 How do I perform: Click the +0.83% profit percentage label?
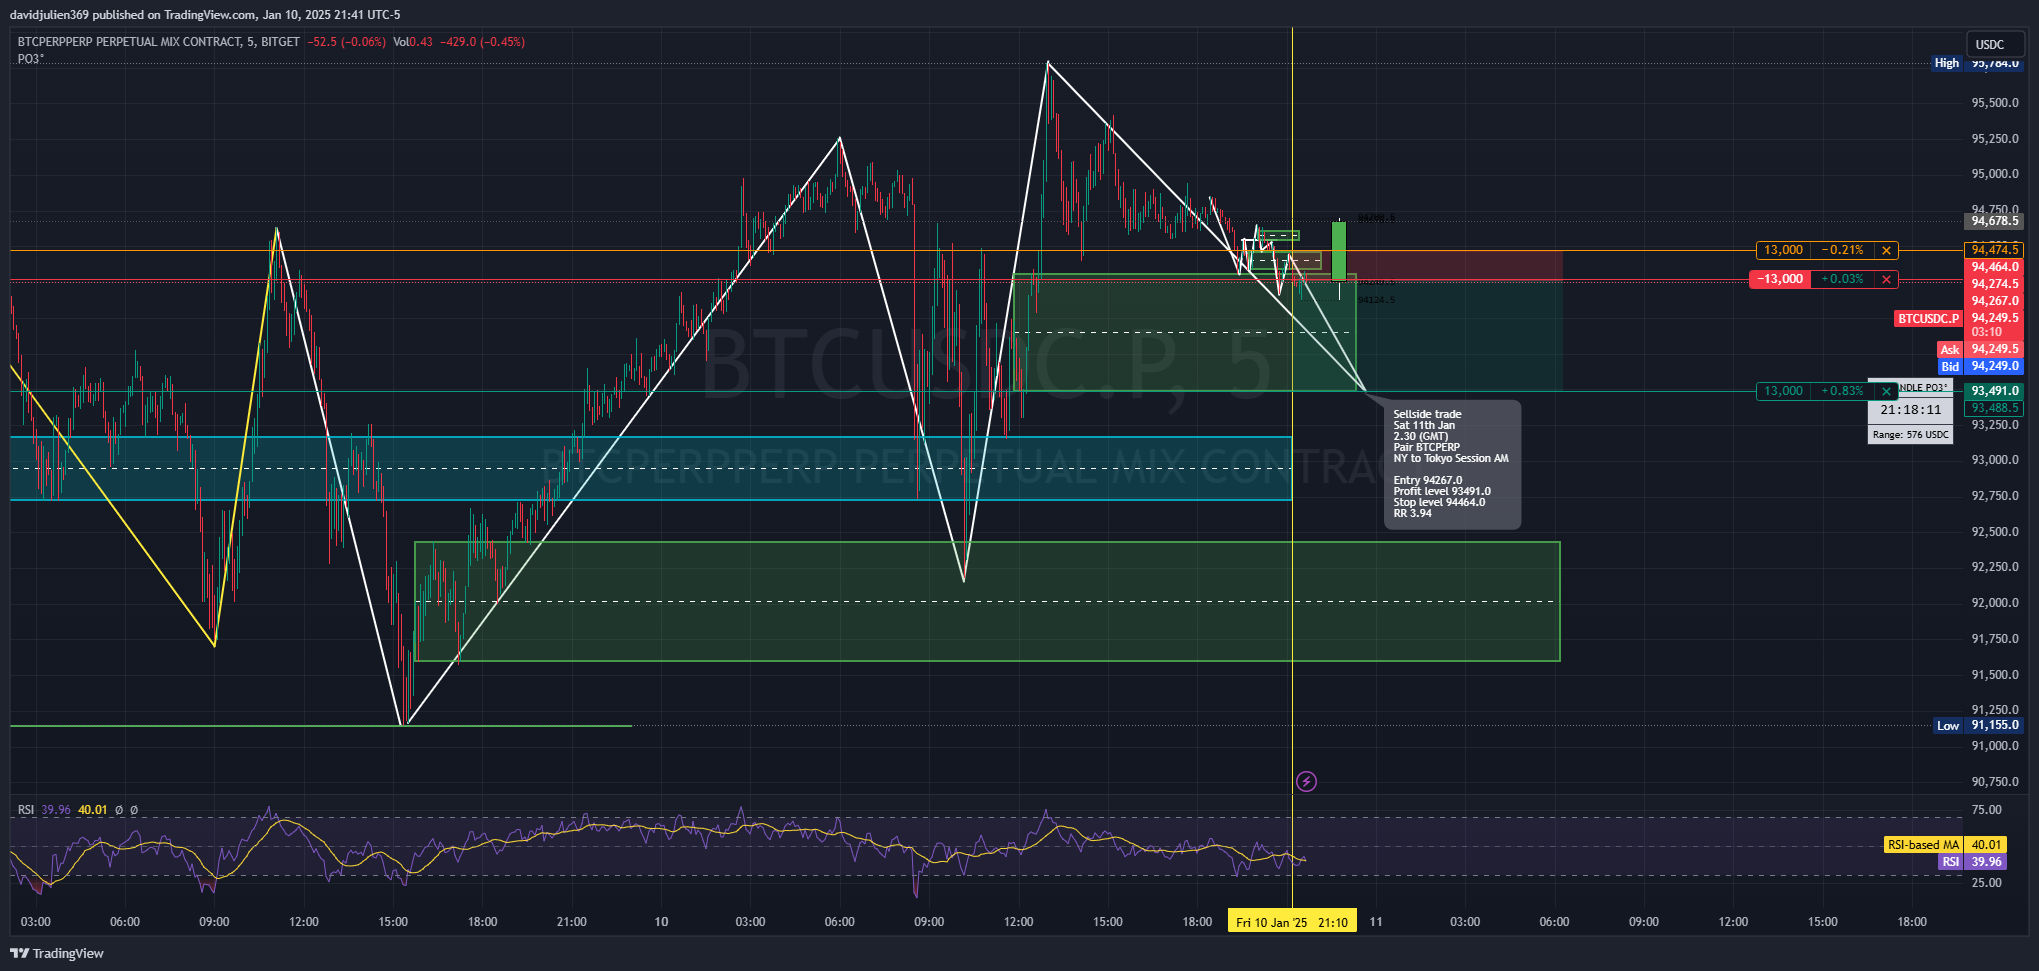1843,391
